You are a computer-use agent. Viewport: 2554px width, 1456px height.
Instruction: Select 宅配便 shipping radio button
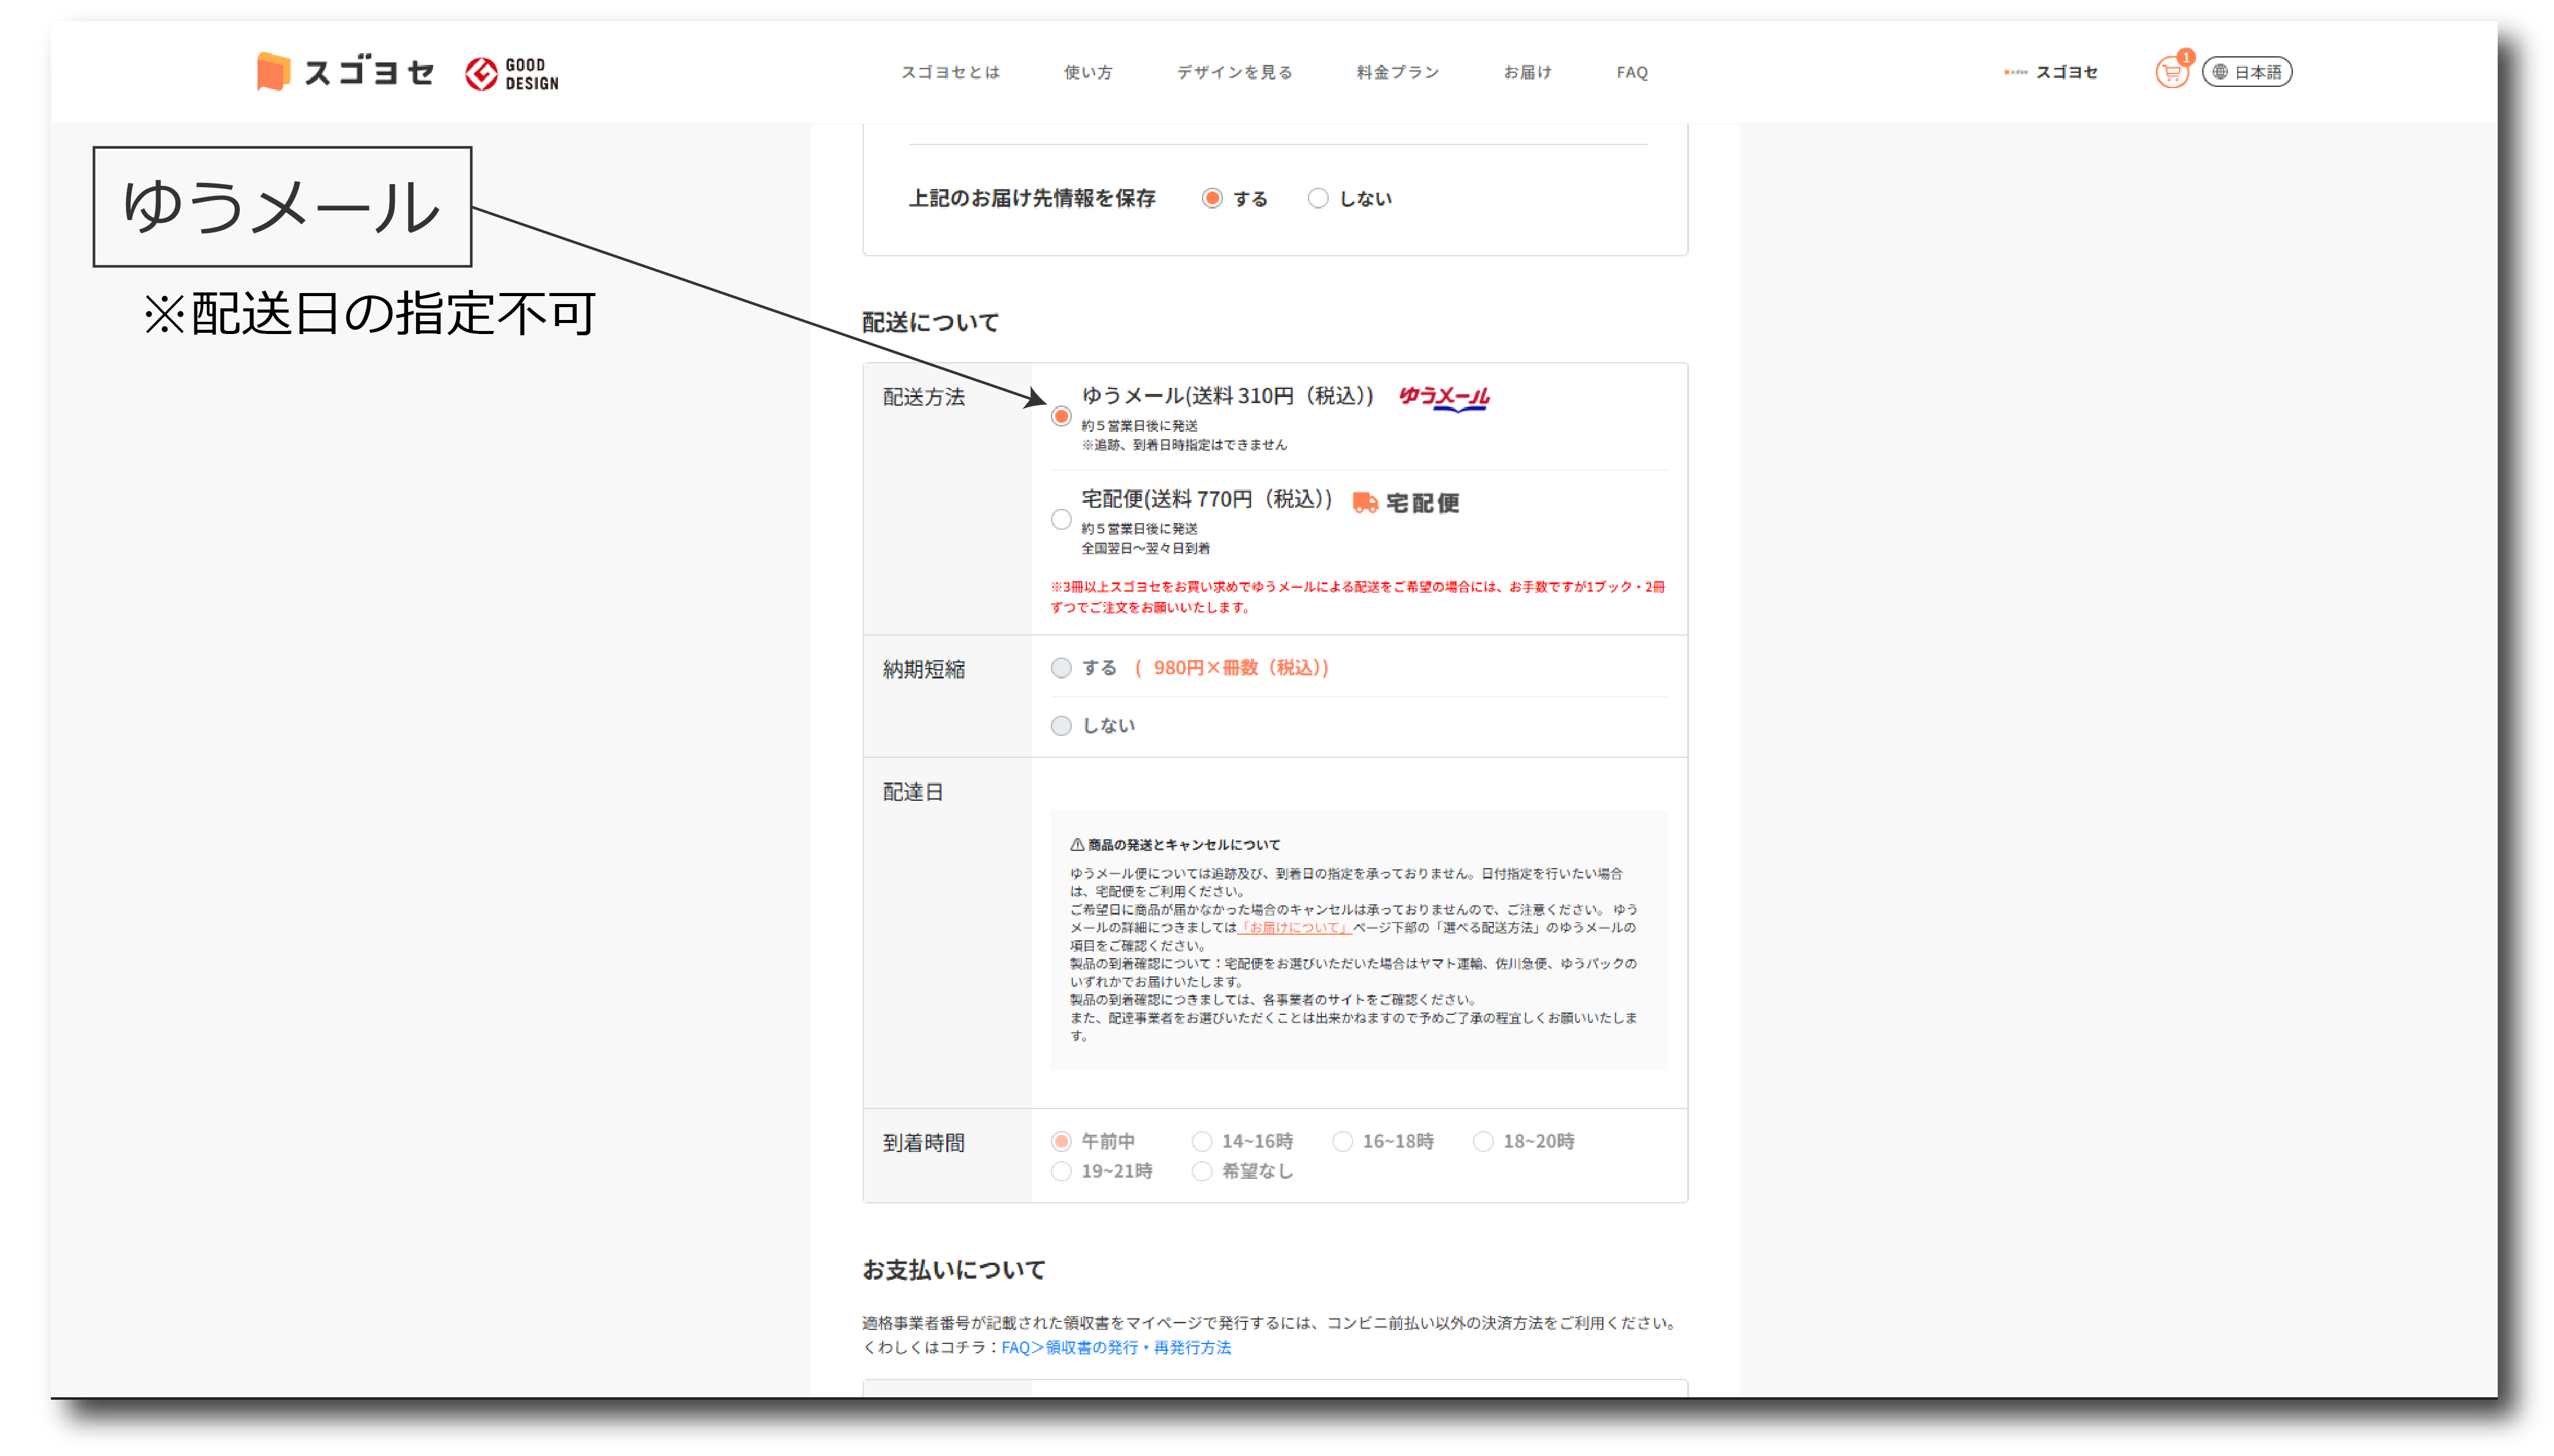click(1061, 519)
